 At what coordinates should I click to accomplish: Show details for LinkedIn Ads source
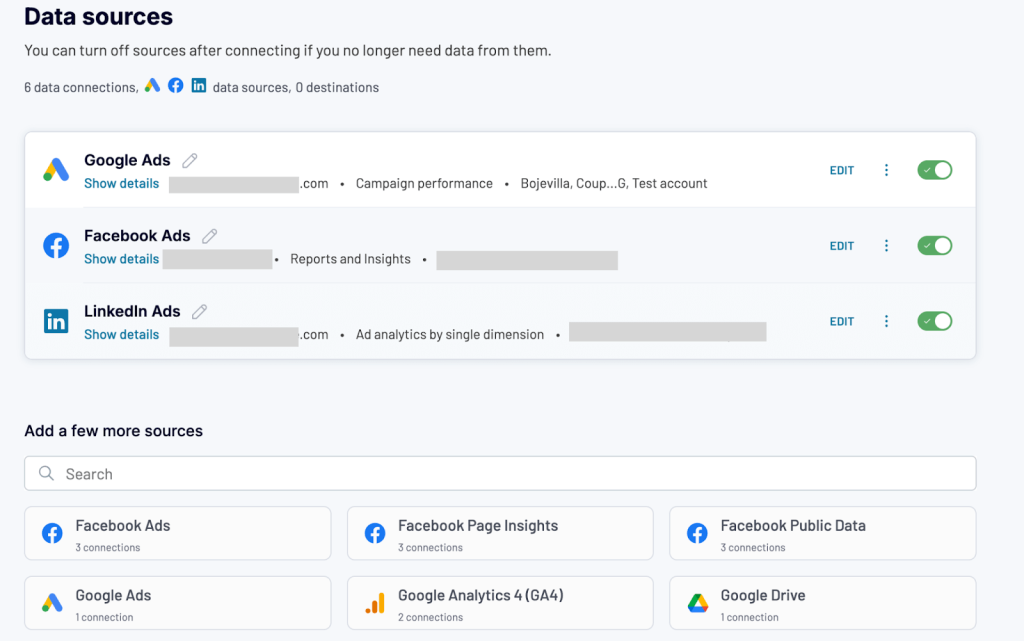pos(121,334)
